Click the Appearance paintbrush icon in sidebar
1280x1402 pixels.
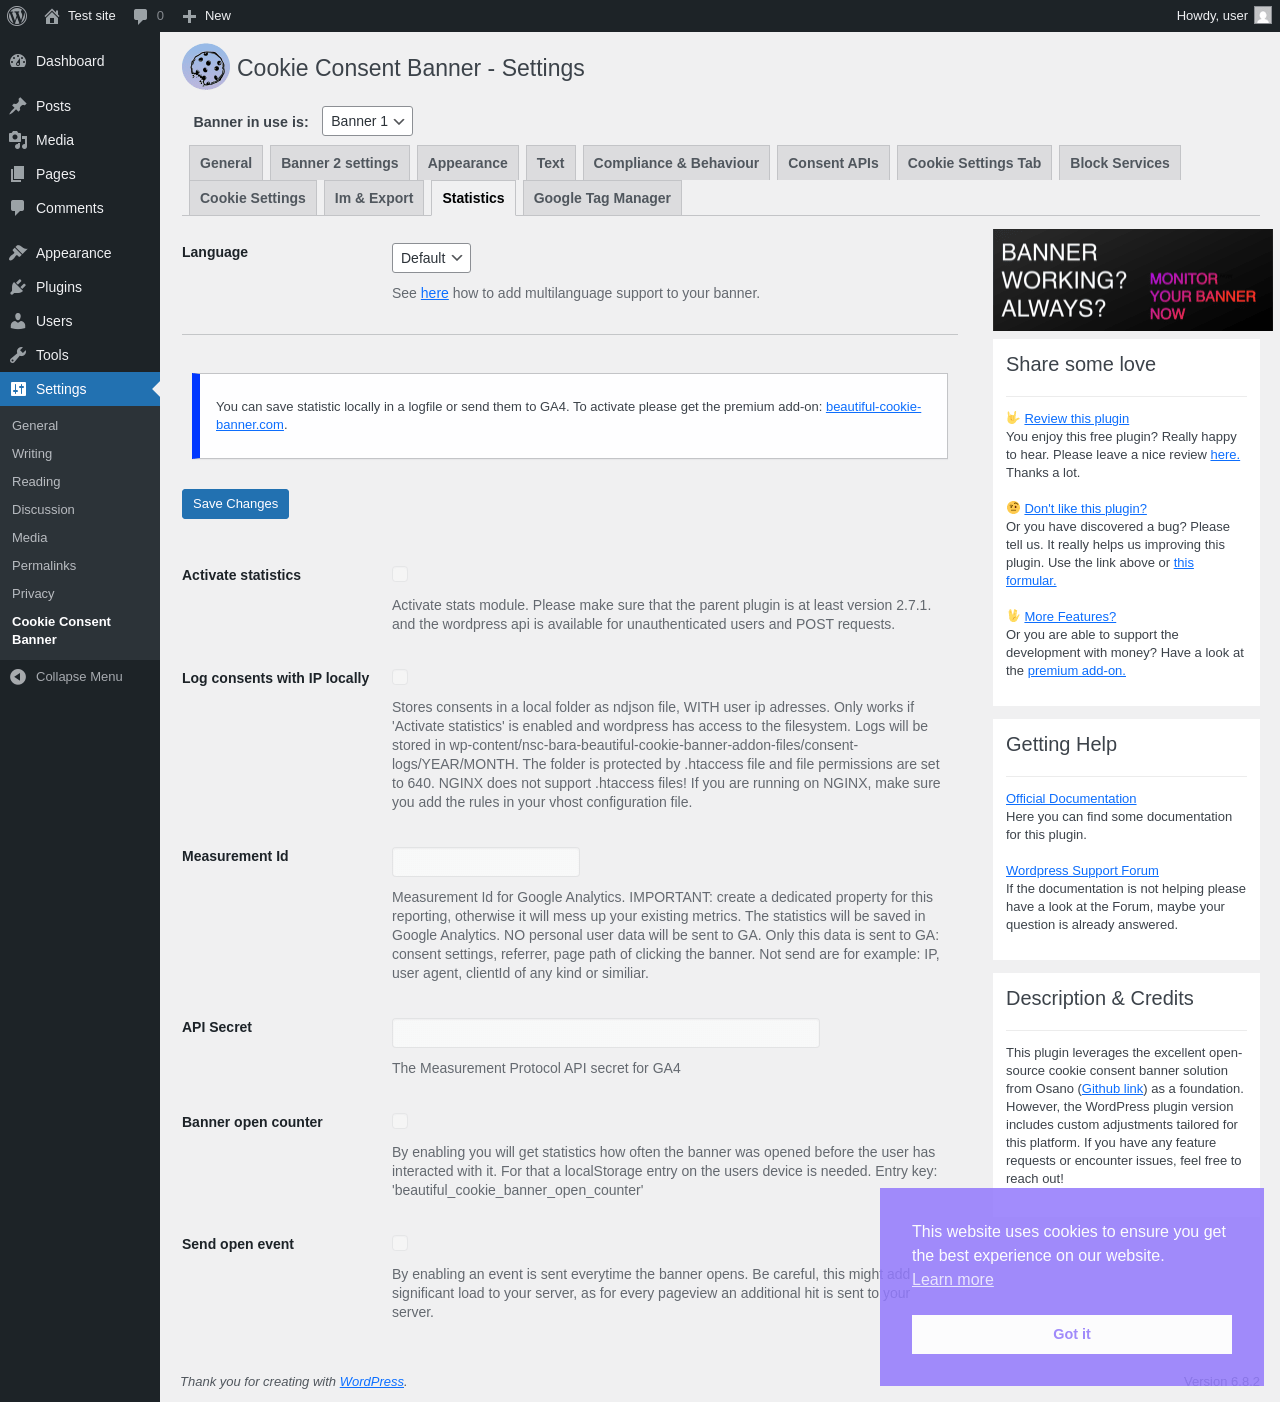coord(18,253)
